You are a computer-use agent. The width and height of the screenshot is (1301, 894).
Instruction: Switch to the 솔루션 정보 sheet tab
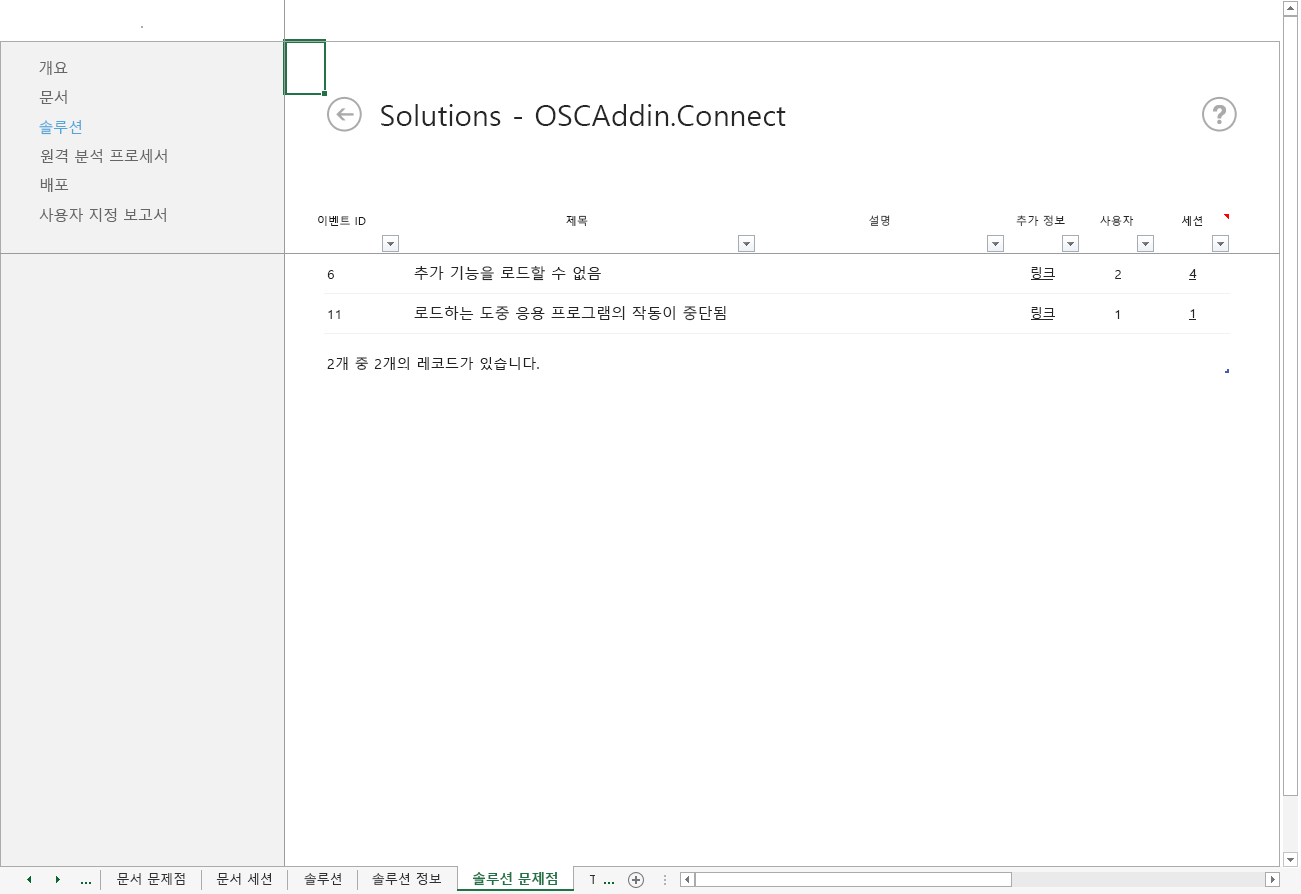click(x=407, y=879)
